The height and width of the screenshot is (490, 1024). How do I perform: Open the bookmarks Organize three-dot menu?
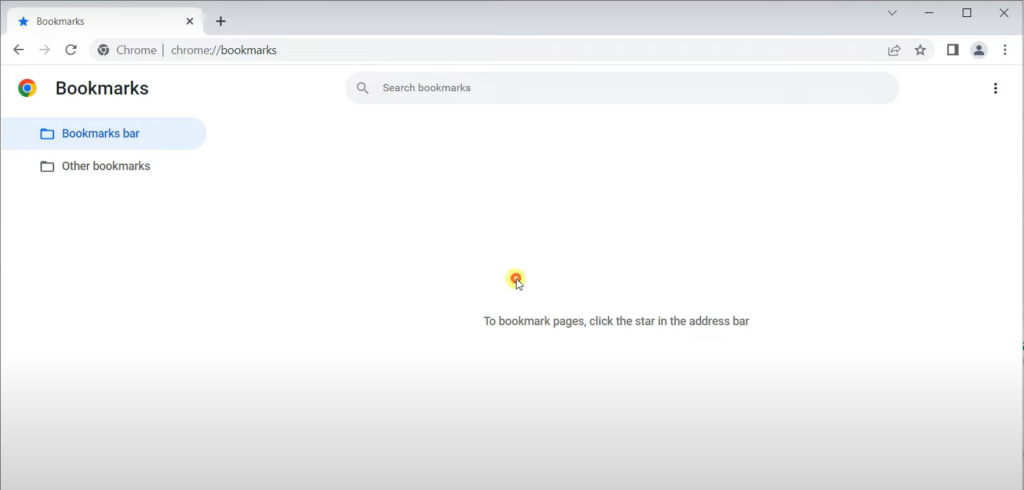click(995, 88)
